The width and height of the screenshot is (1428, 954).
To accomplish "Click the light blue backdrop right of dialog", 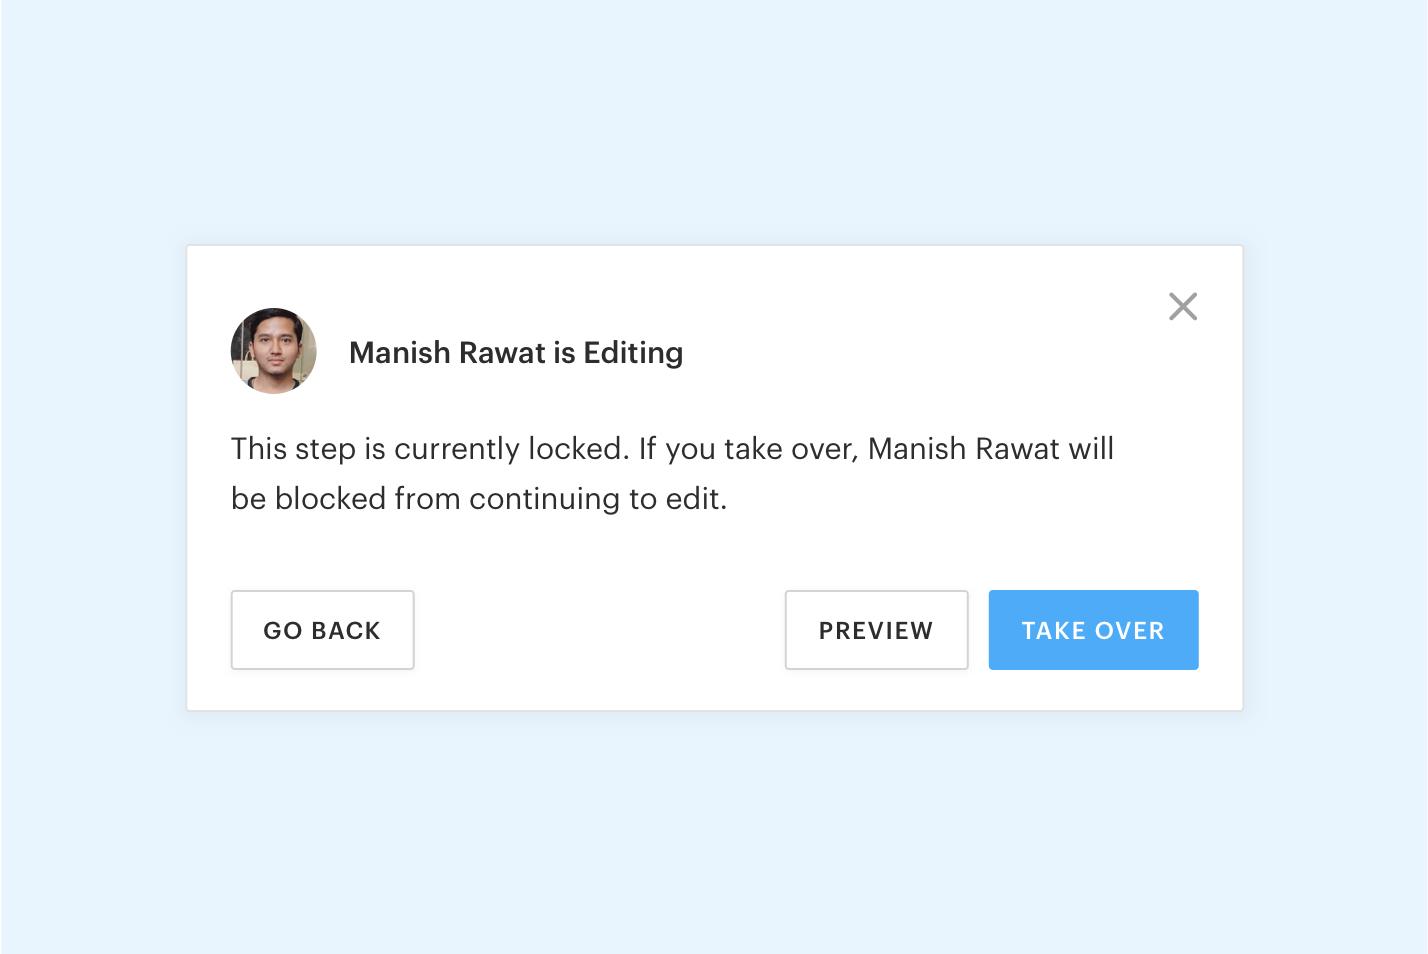I will (x=1335, y=478).
